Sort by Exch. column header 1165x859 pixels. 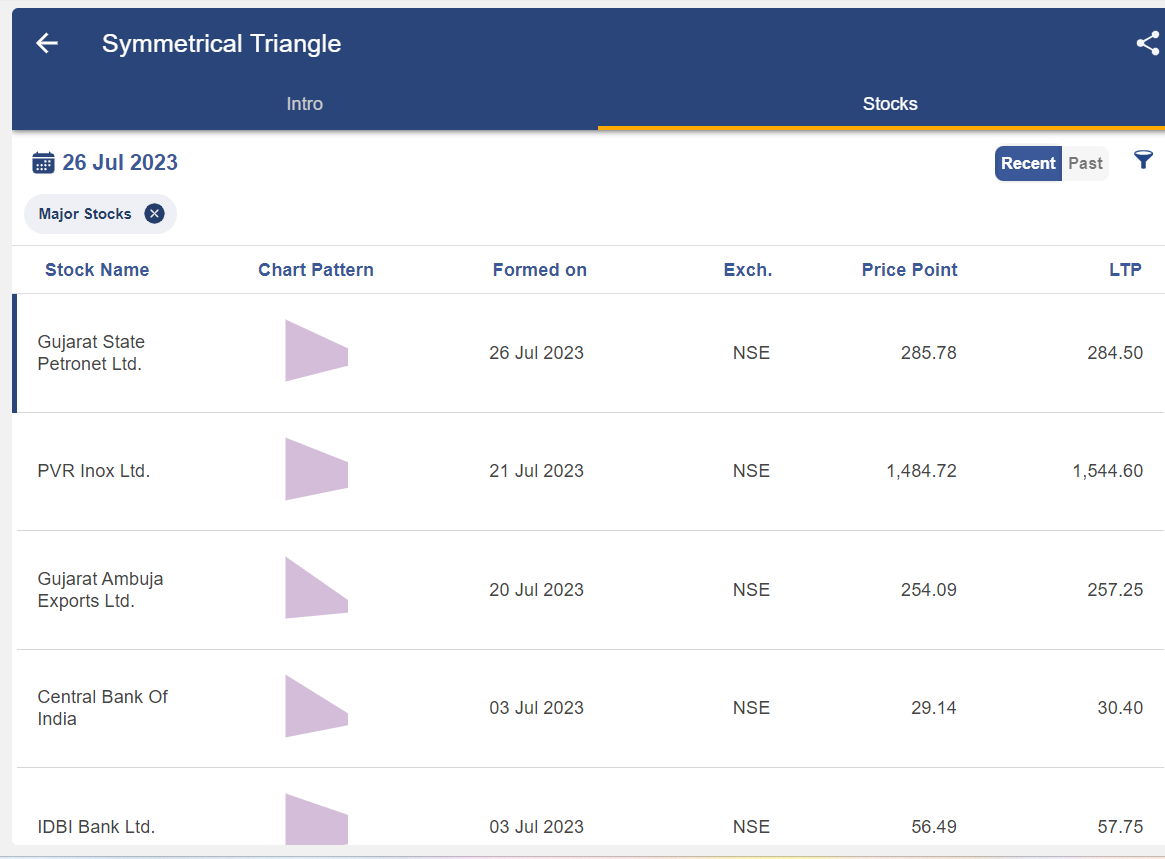coord(747,270)
